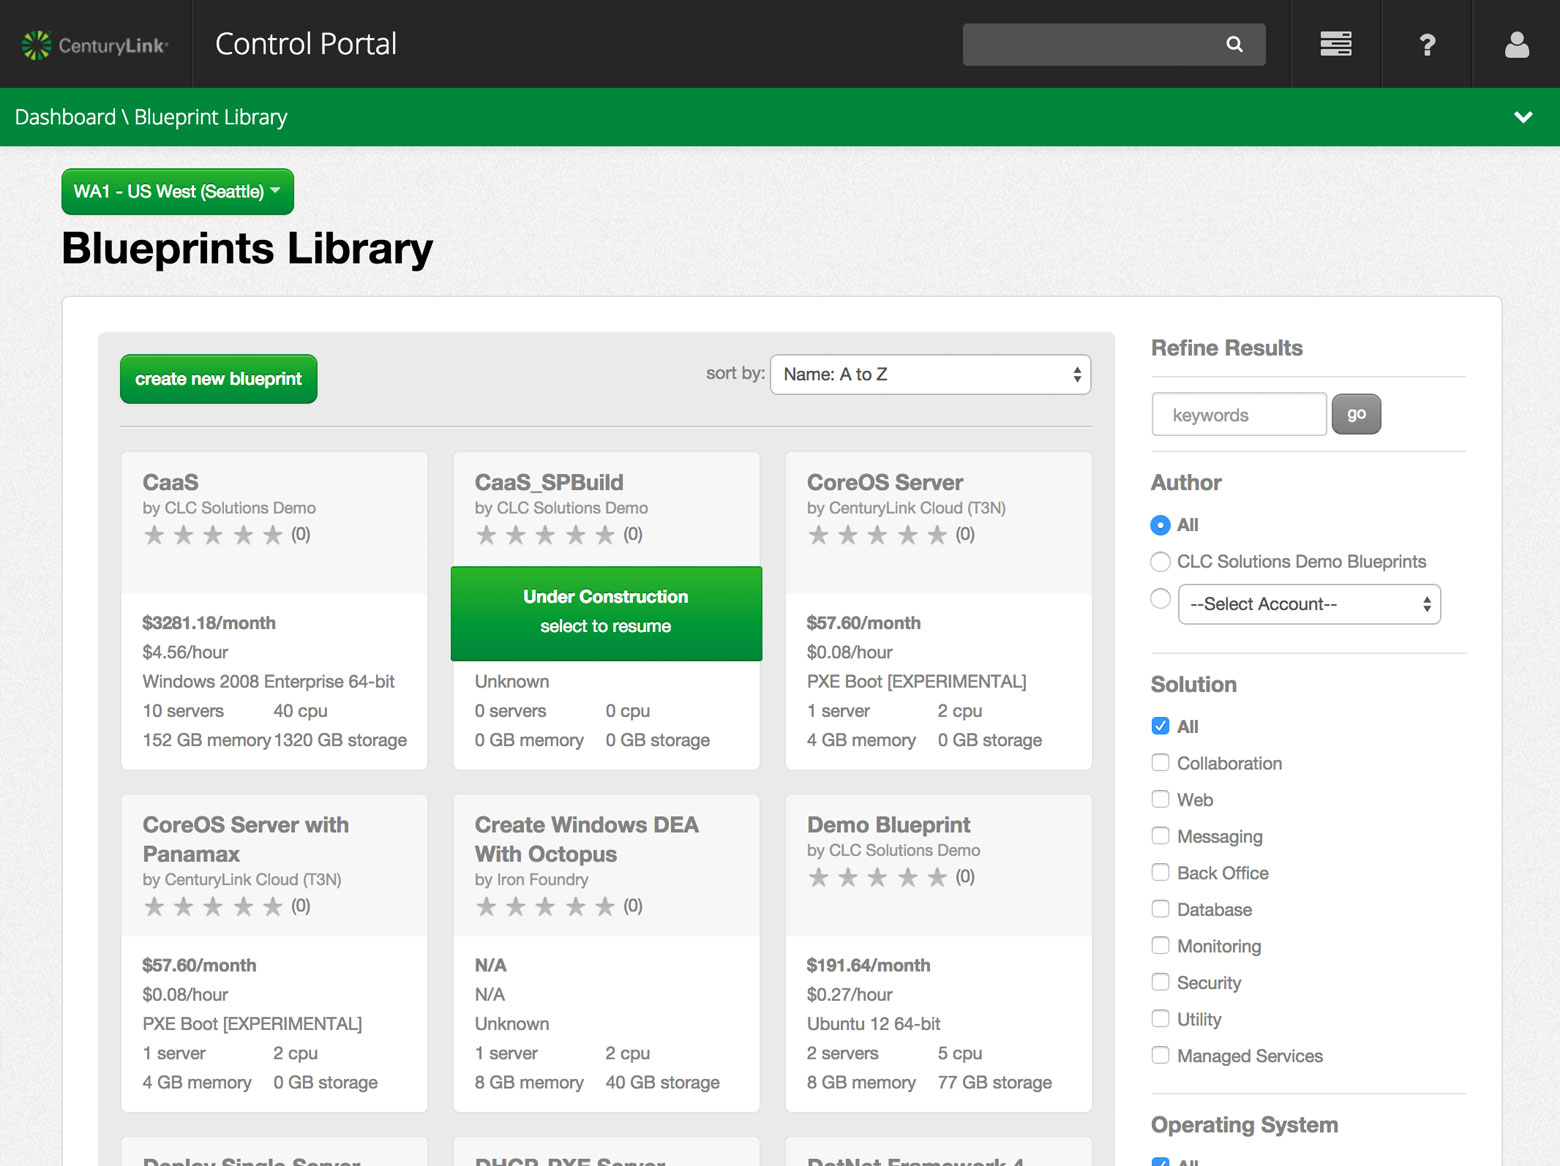
Task: Click the Control Portal title
Action: 306,44
